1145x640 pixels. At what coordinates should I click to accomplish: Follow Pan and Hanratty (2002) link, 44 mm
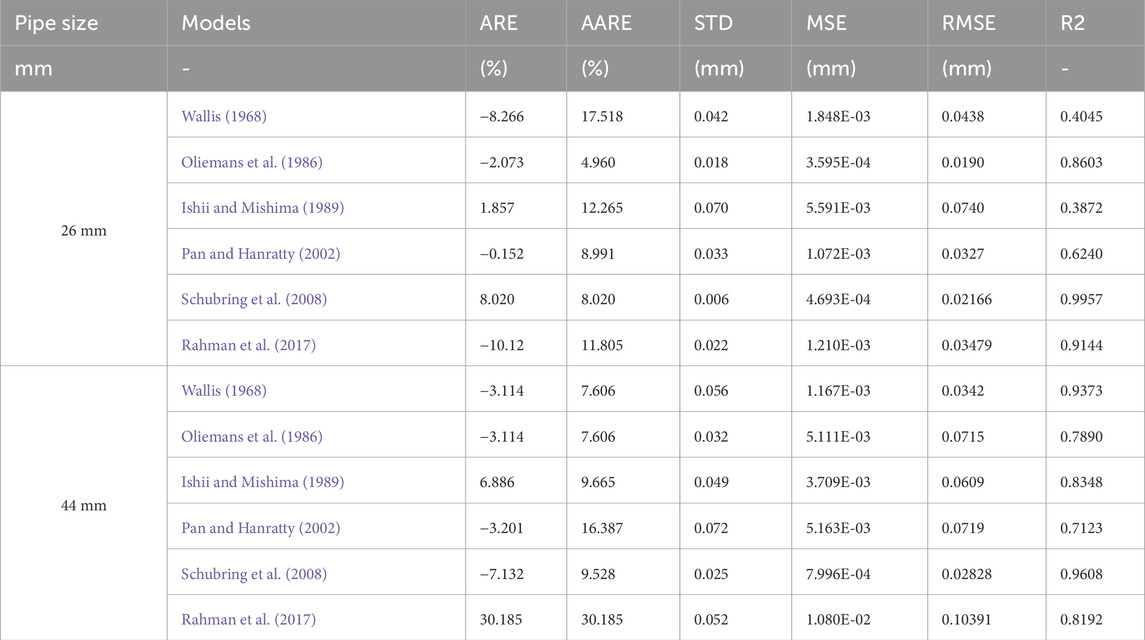click(x=261, y=527)
